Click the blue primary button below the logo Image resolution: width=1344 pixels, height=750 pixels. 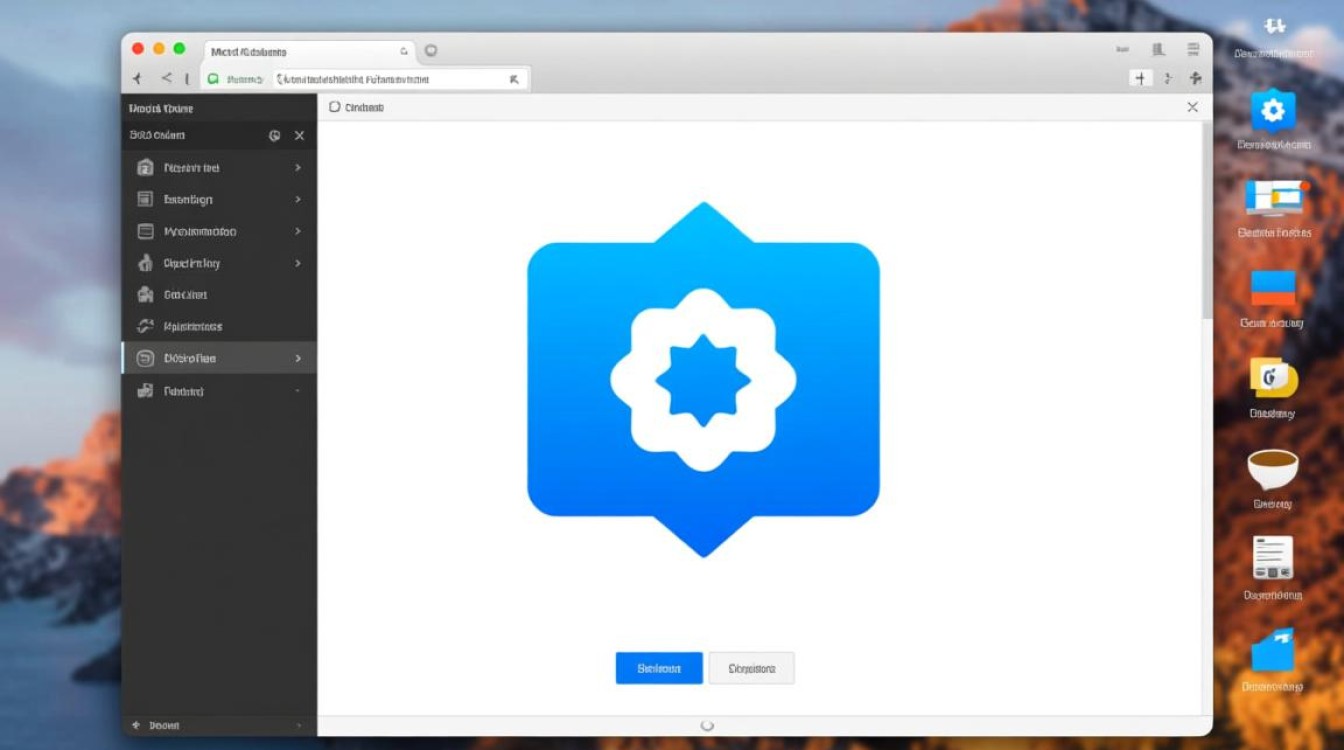[658, 668]
